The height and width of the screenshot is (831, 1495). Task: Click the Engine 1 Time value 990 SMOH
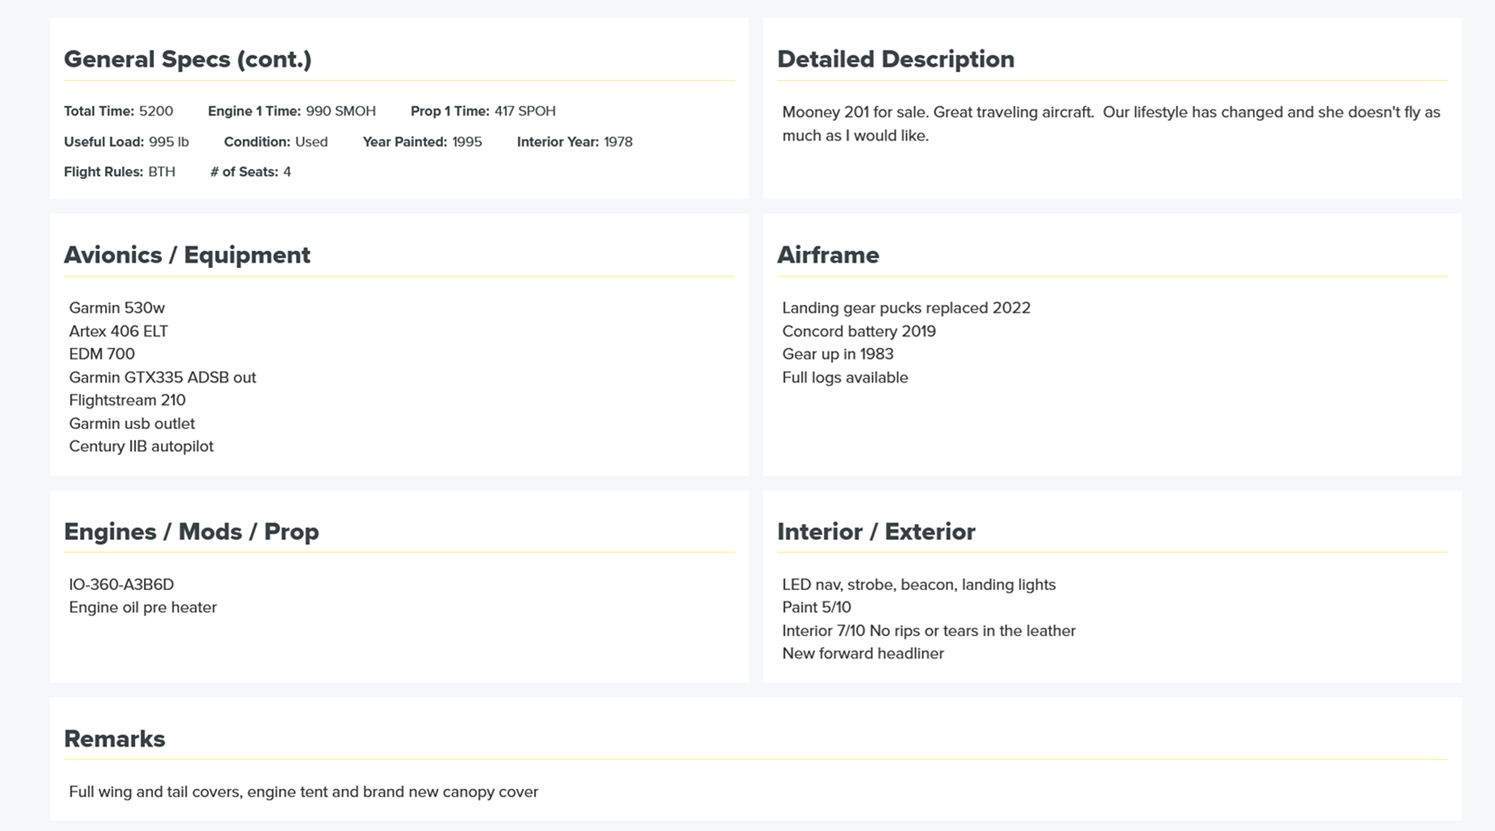[x=341, y=111]
